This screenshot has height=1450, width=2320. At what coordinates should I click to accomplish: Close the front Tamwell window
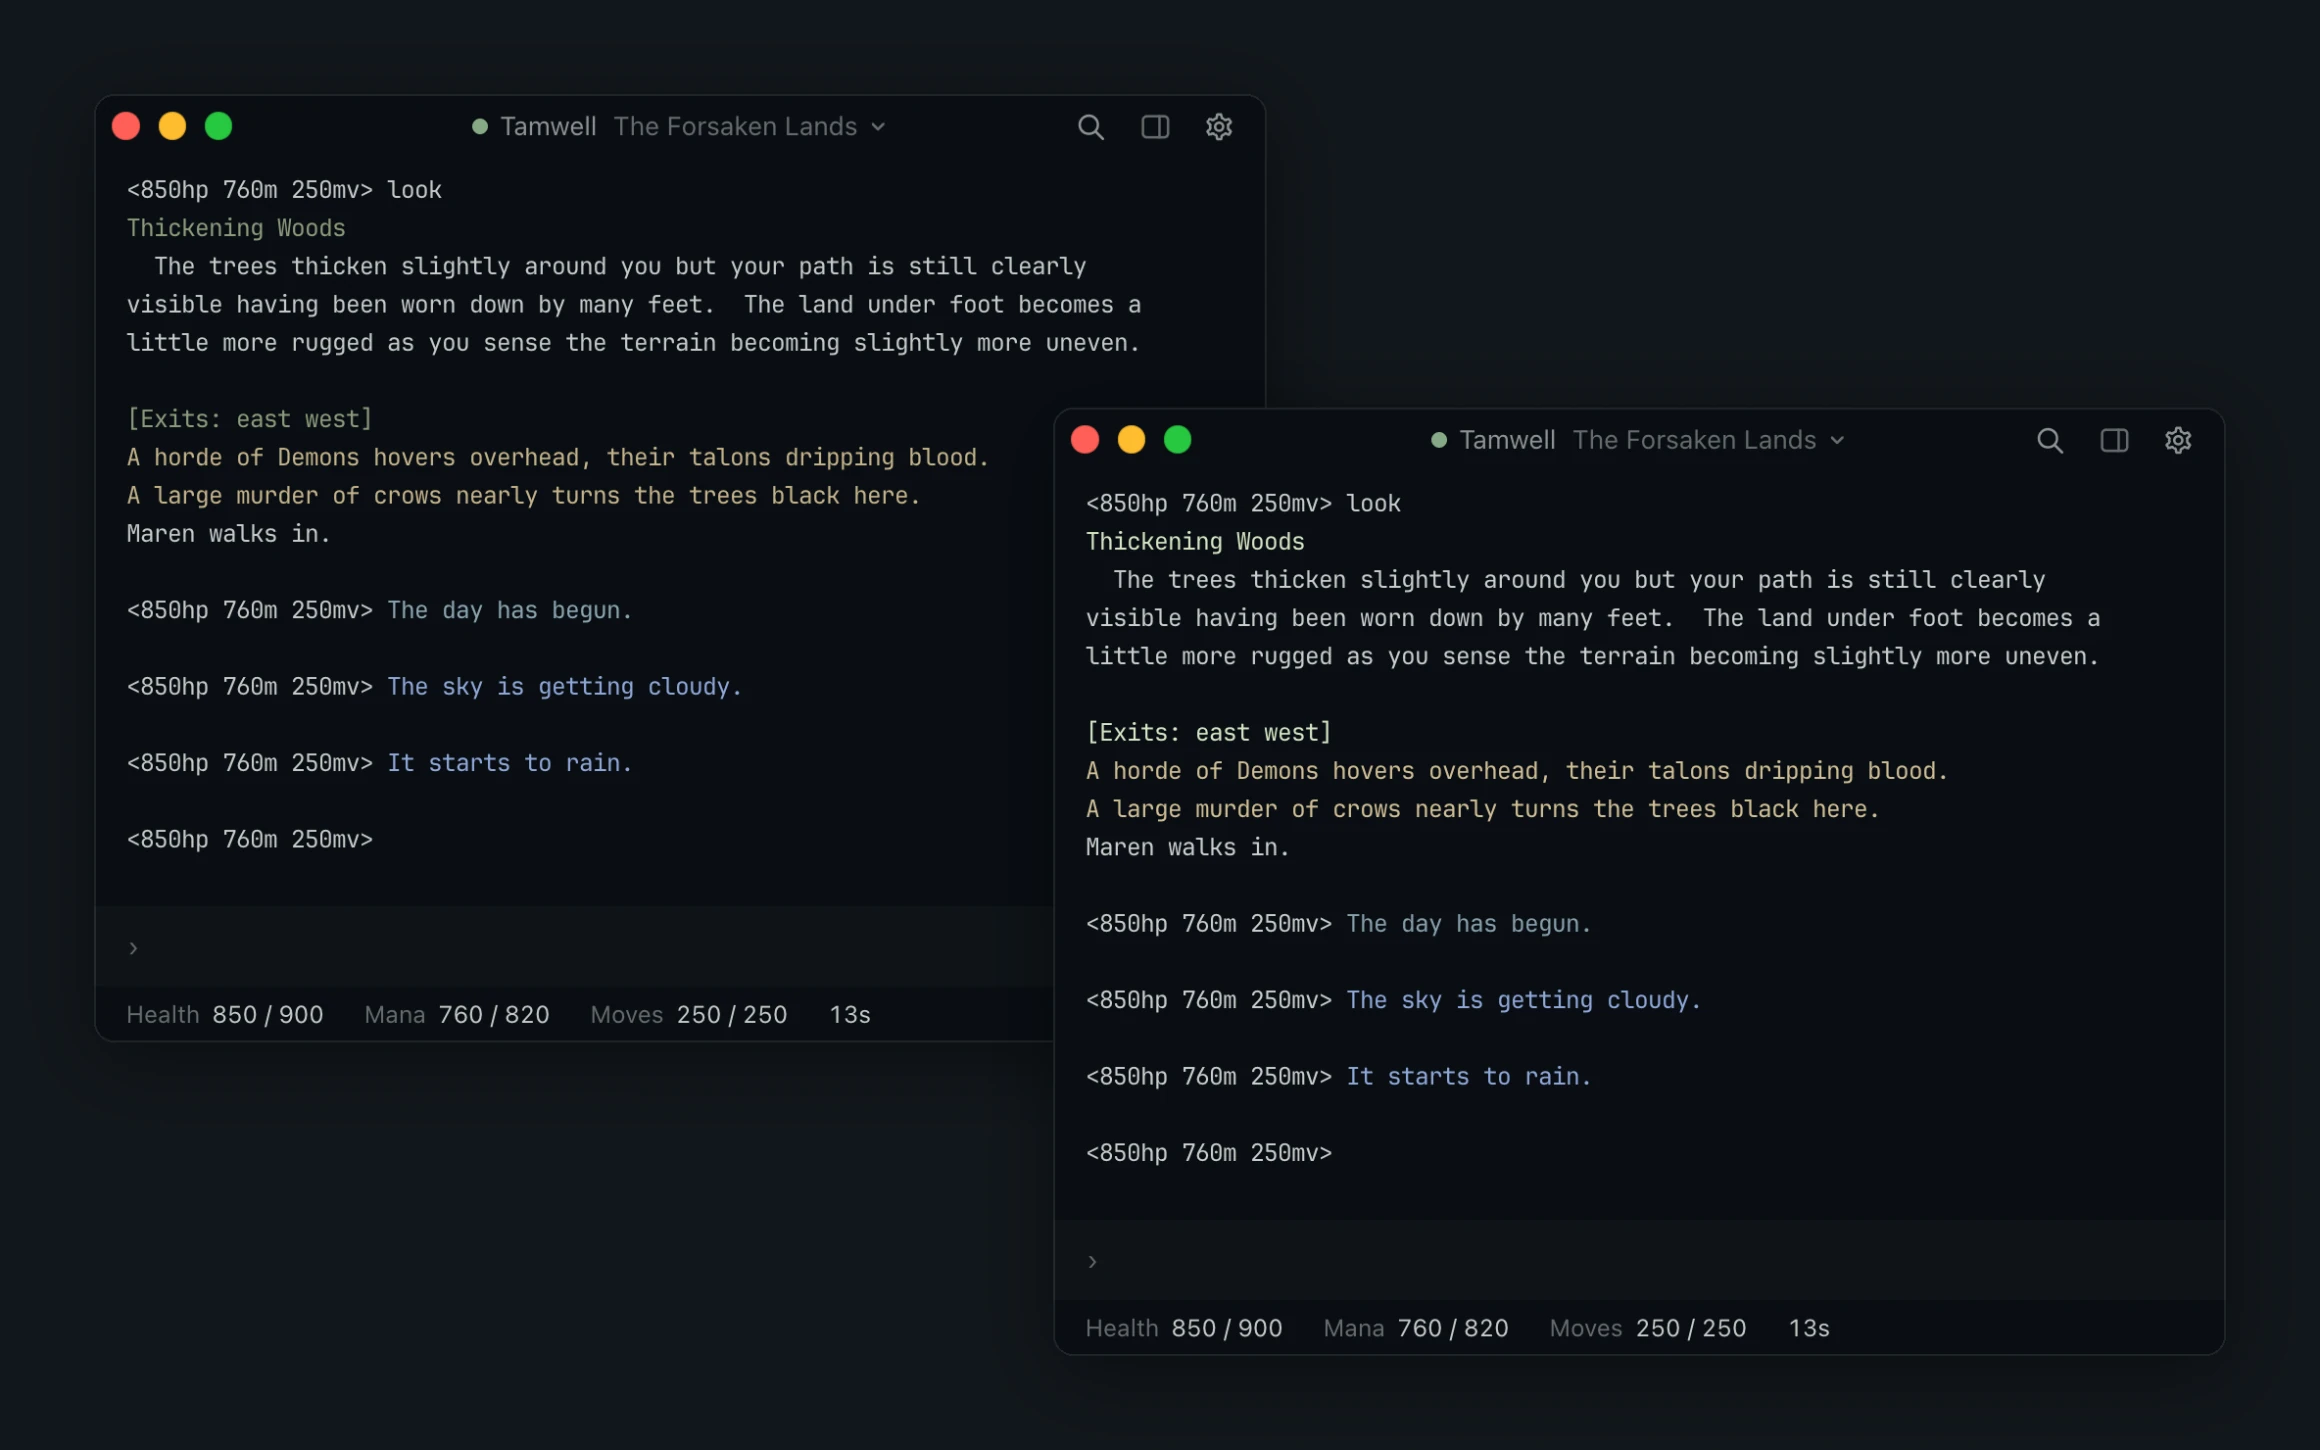point(1085,440)
